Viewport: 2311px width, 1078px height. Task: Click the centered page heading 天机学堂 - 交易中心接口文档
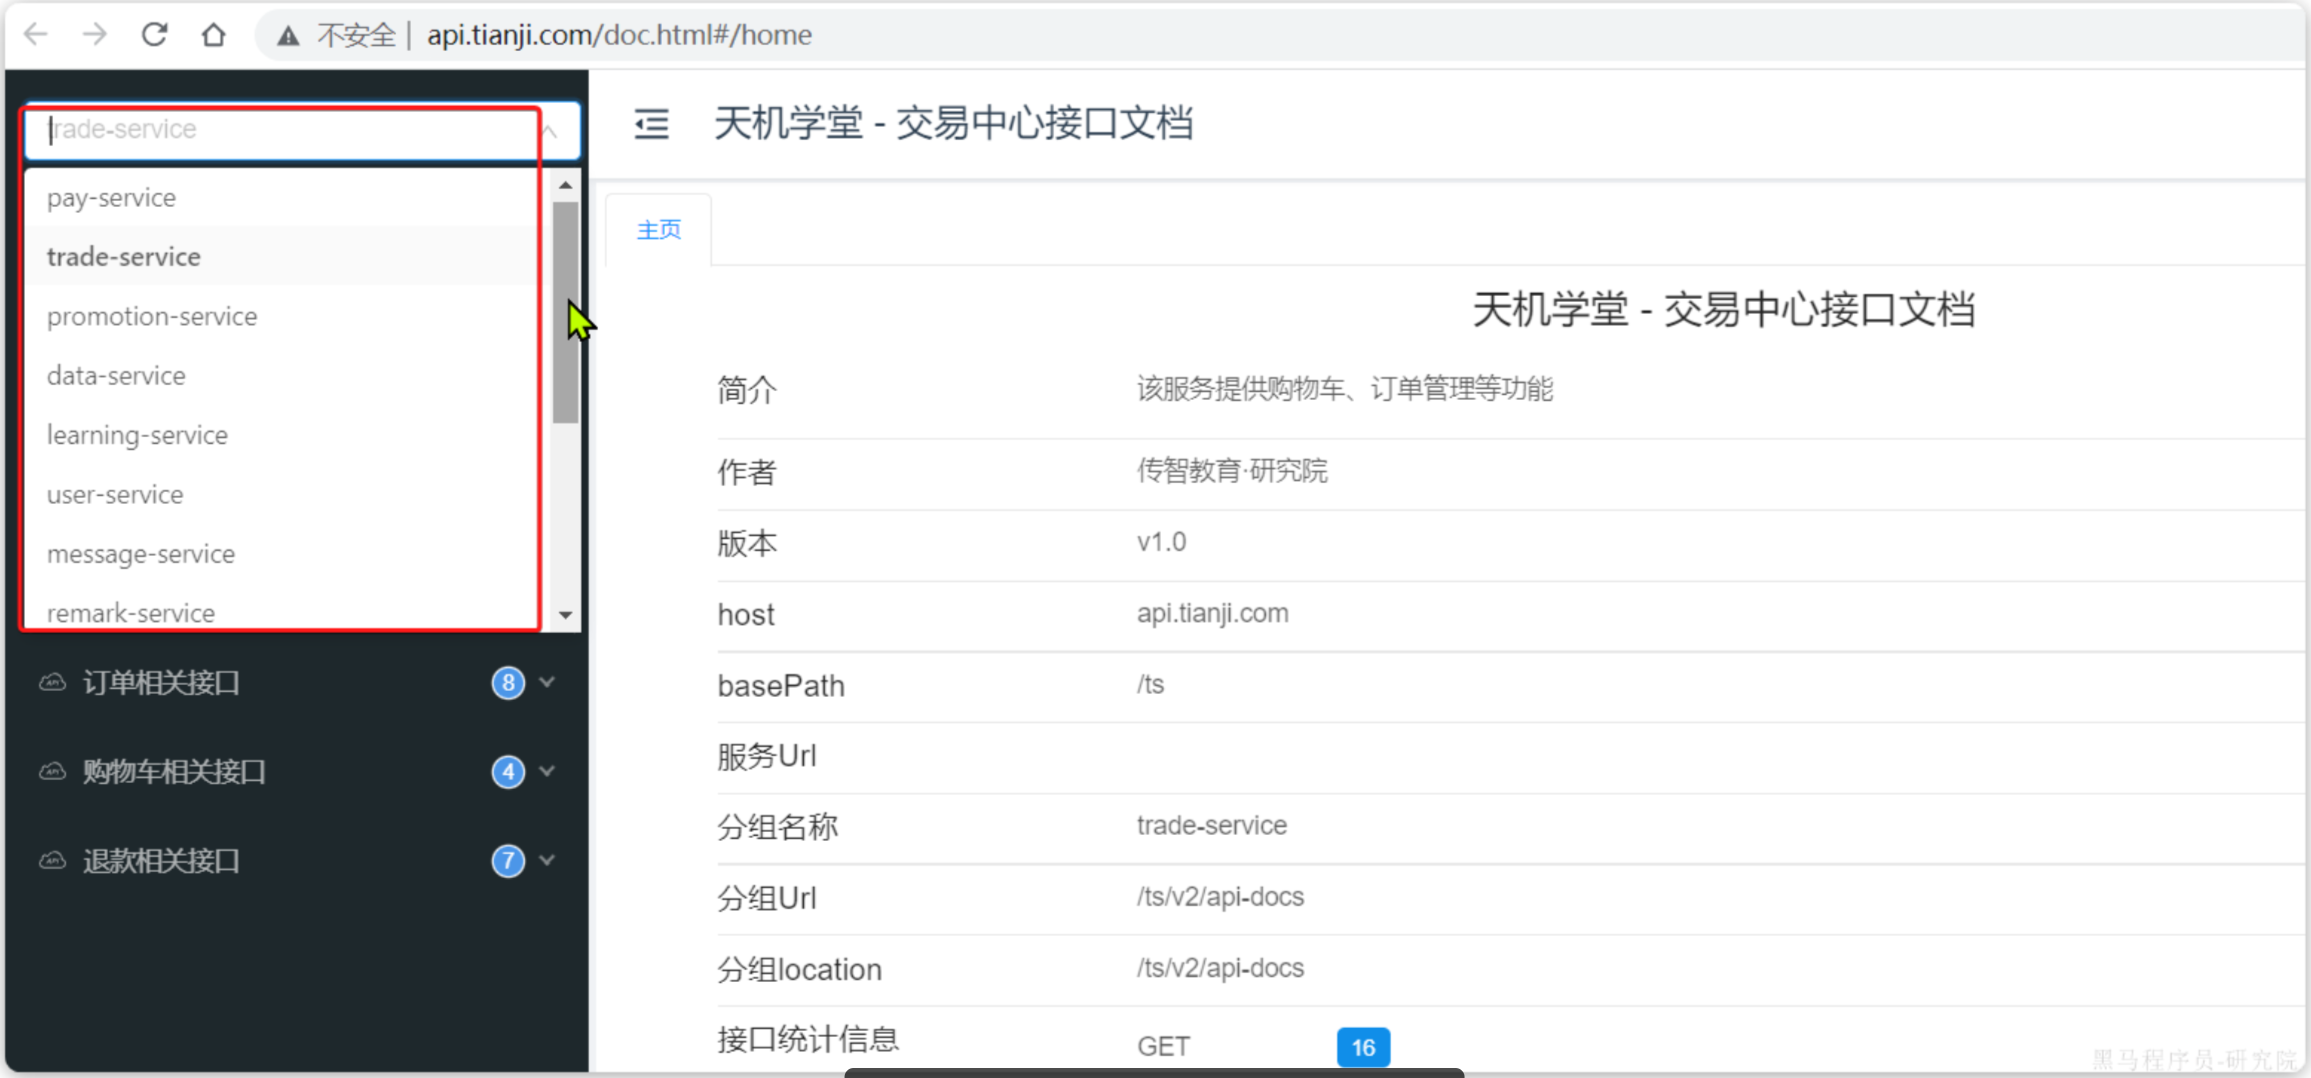(1724, 310)
